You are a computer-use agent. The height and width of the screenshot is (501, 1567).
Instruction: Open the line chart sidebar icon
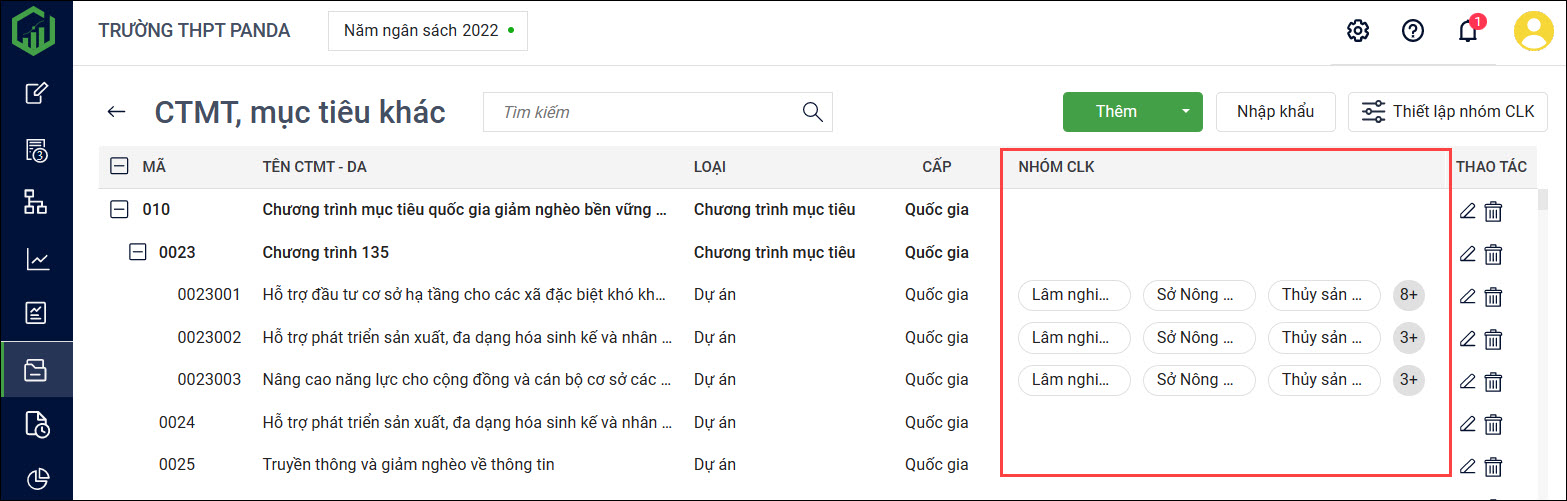36,260
